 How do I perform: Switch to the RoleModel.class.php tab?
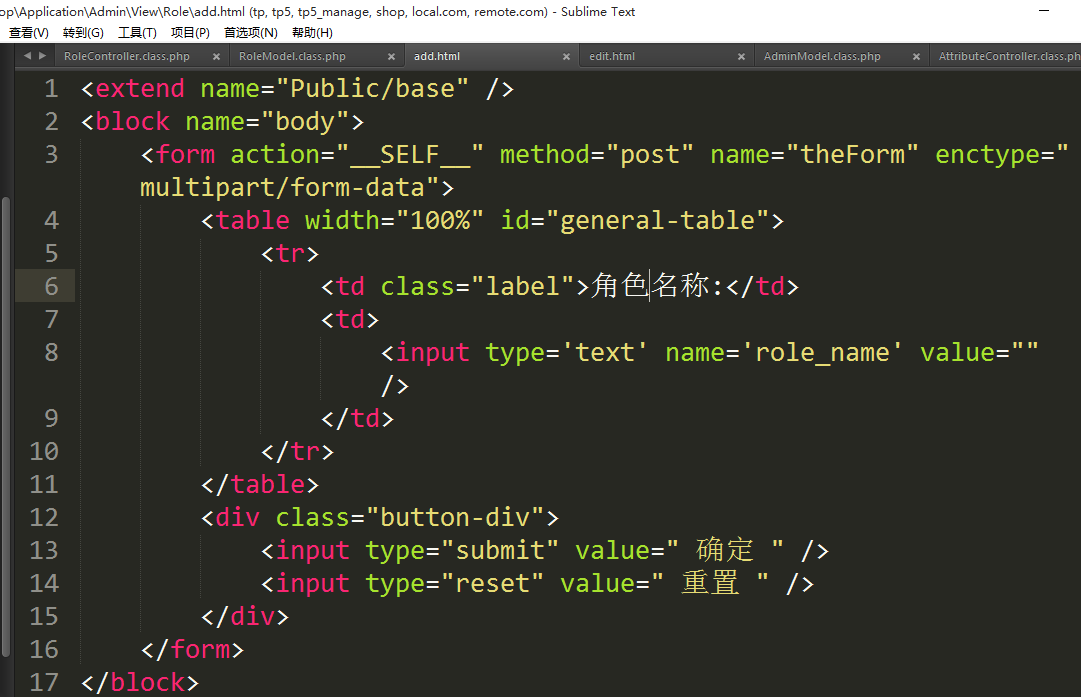coord(292,57)
